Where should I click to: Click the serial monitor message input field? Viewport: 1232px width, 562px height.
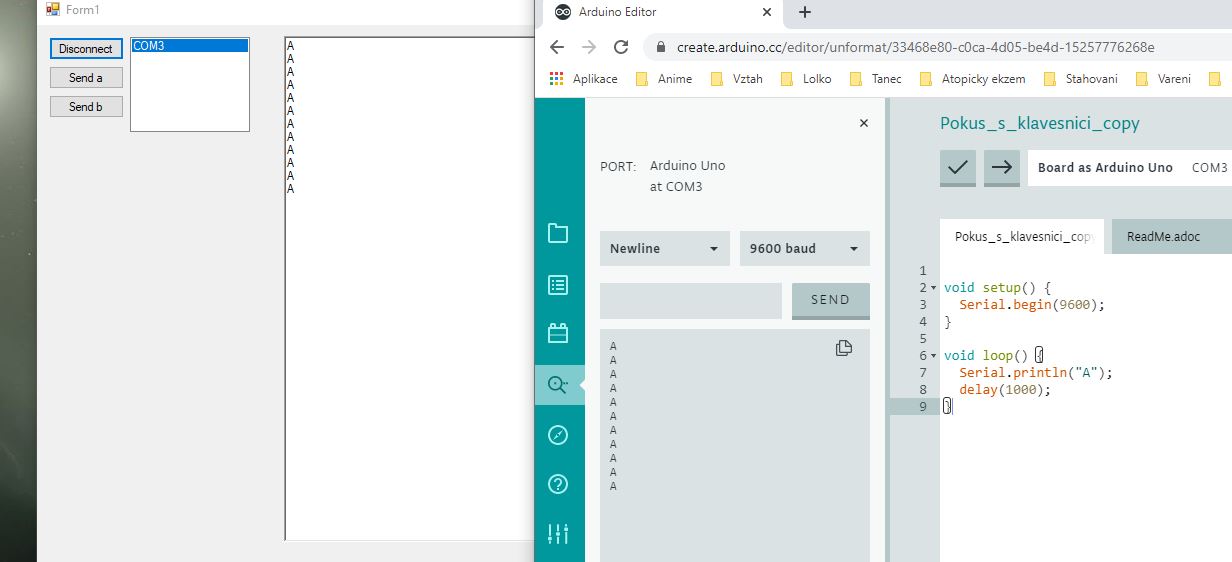tap(690, 301)
